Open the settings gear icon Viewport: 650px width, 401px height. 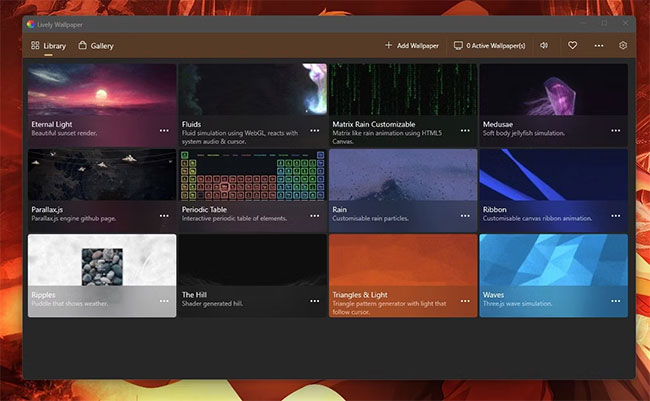(623, 45)
